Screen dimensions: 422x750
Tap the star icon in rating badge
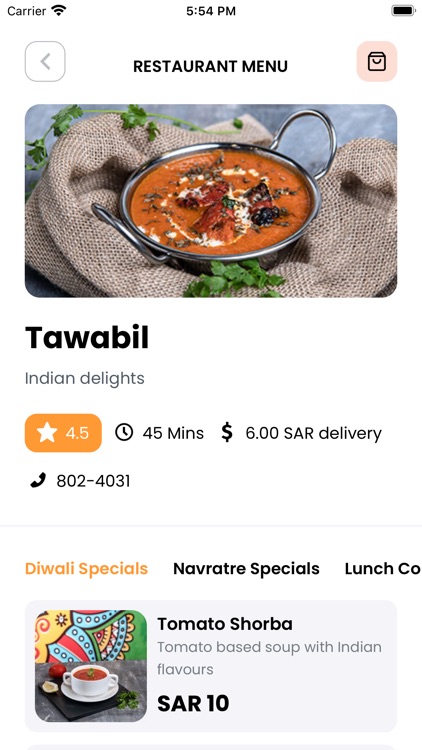point(47,433)
